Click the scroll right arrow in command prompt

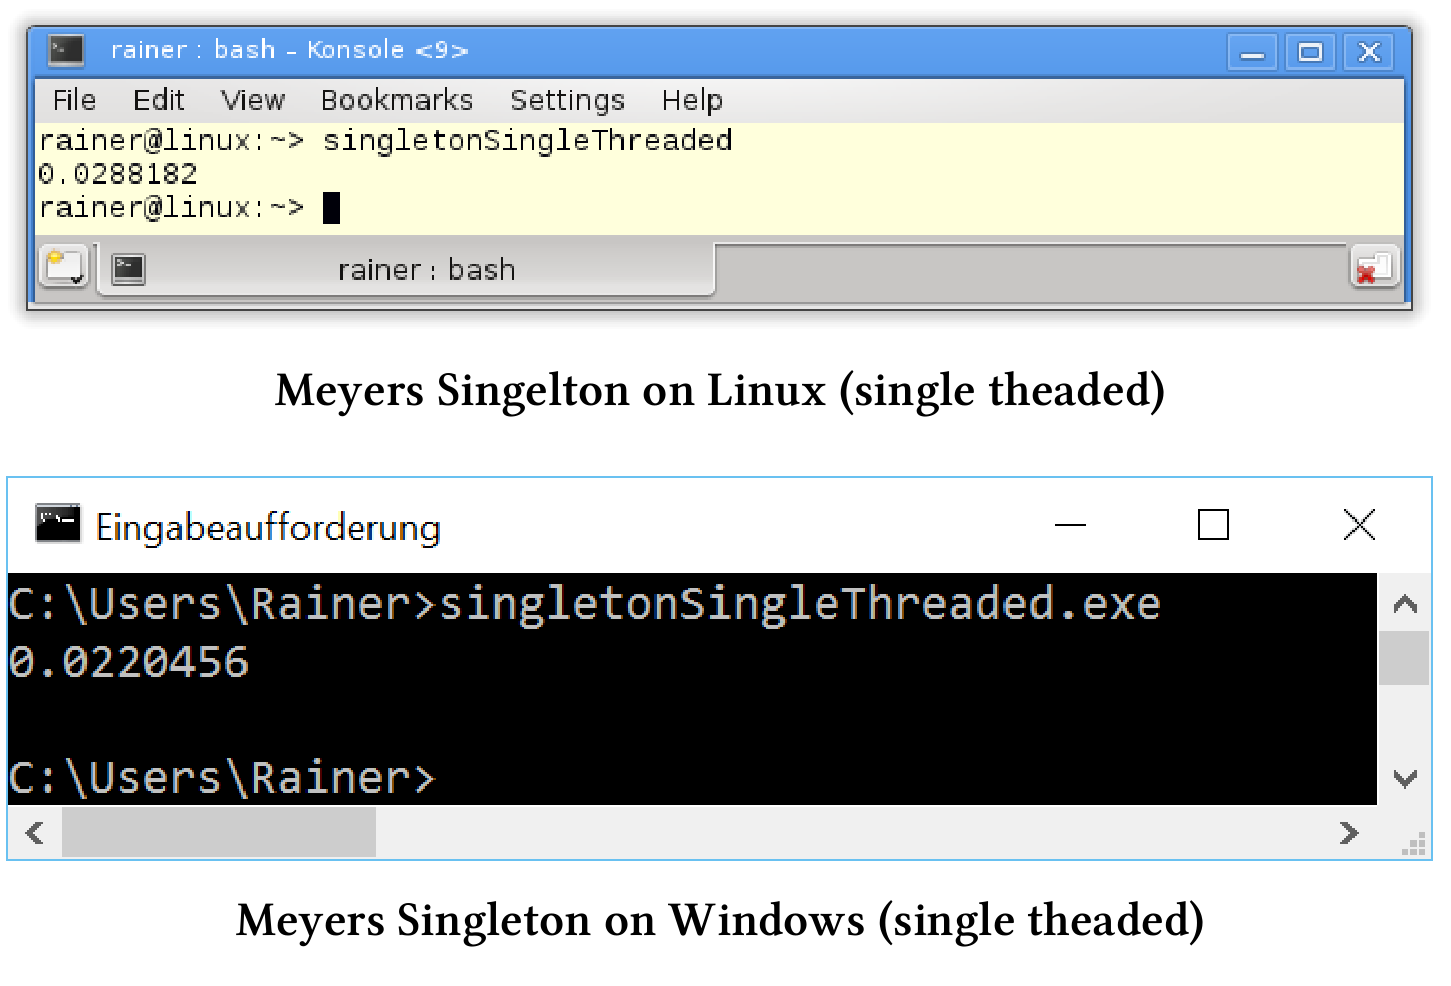point(1349,832)
